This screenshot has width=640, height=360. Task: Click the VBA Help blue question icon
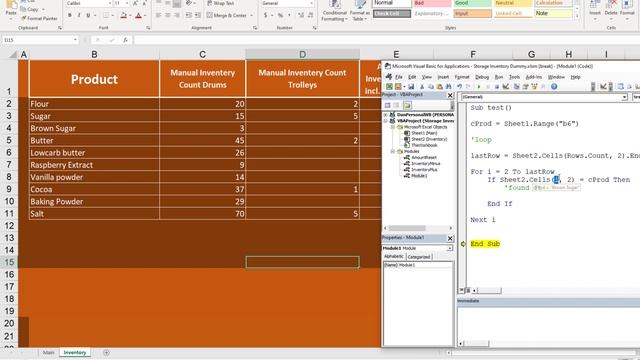pos(554,87)
